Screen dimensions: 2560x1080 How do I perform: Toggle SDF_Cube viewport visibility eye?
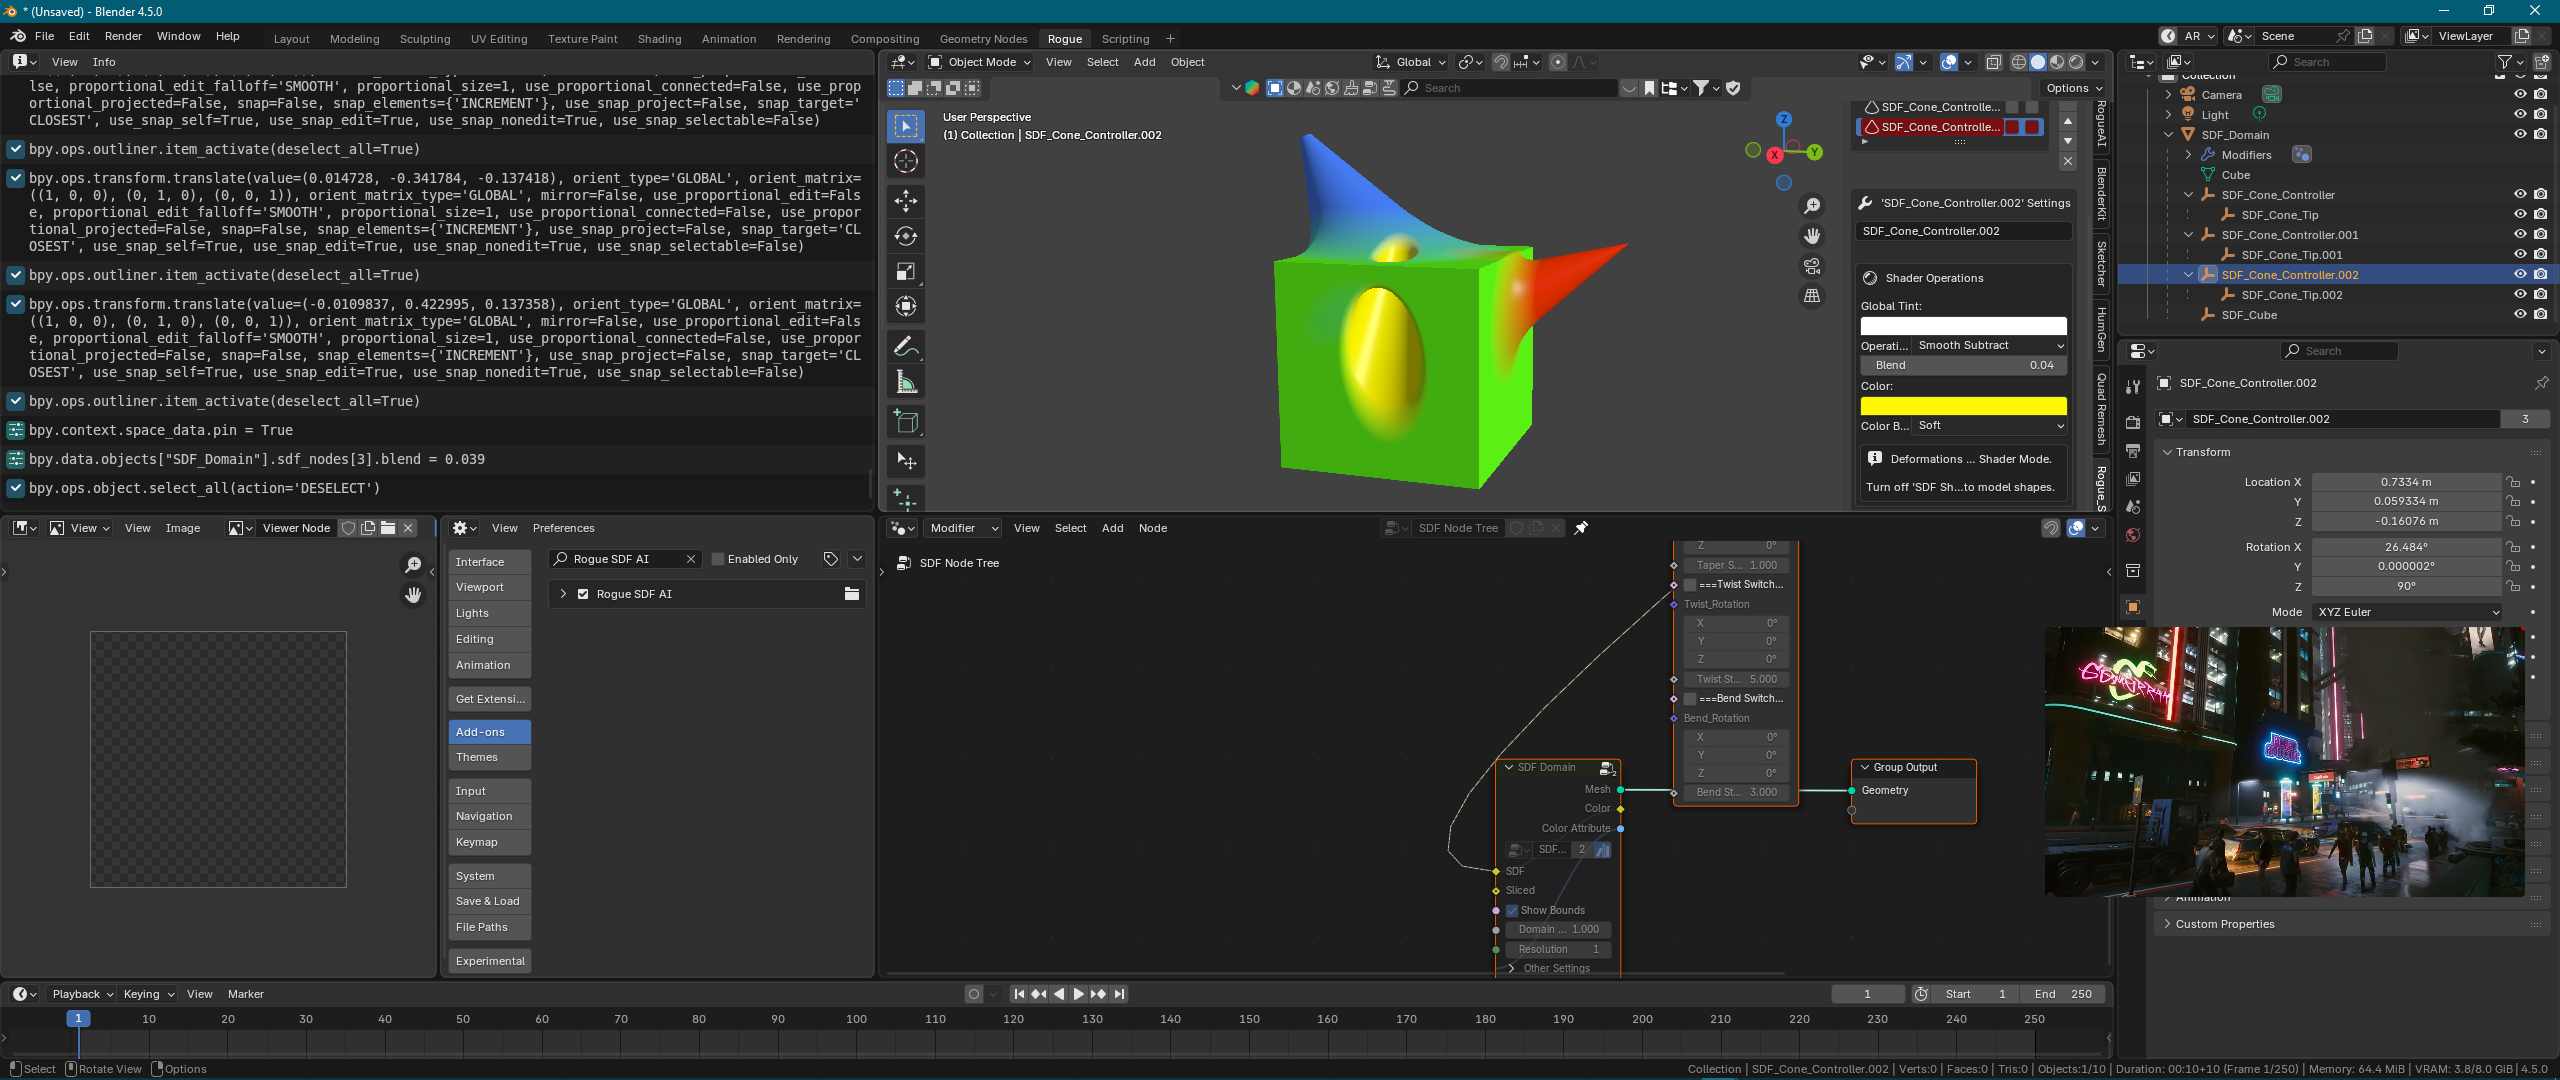[2520, 314]
